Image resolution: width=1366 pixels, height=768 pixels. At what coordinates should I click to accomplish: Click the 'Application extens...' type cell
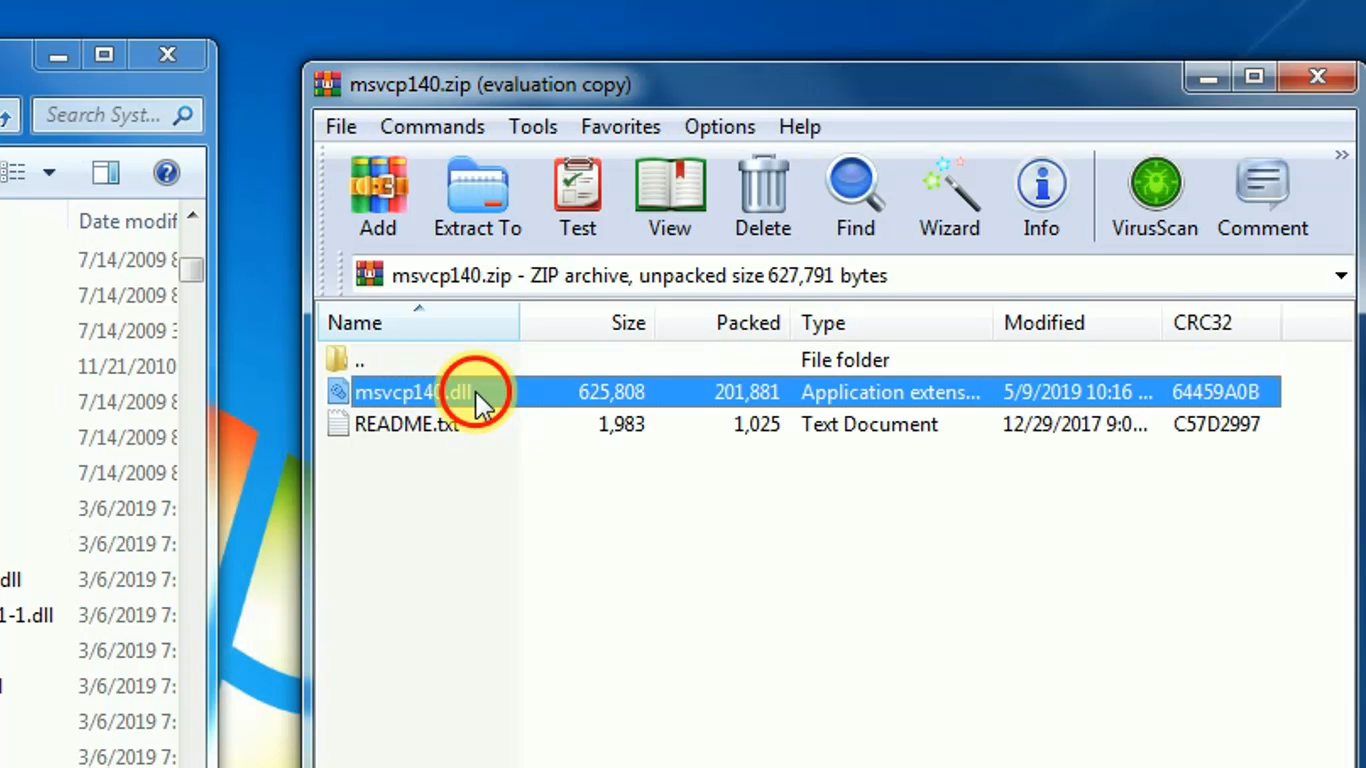coord(891,392)
